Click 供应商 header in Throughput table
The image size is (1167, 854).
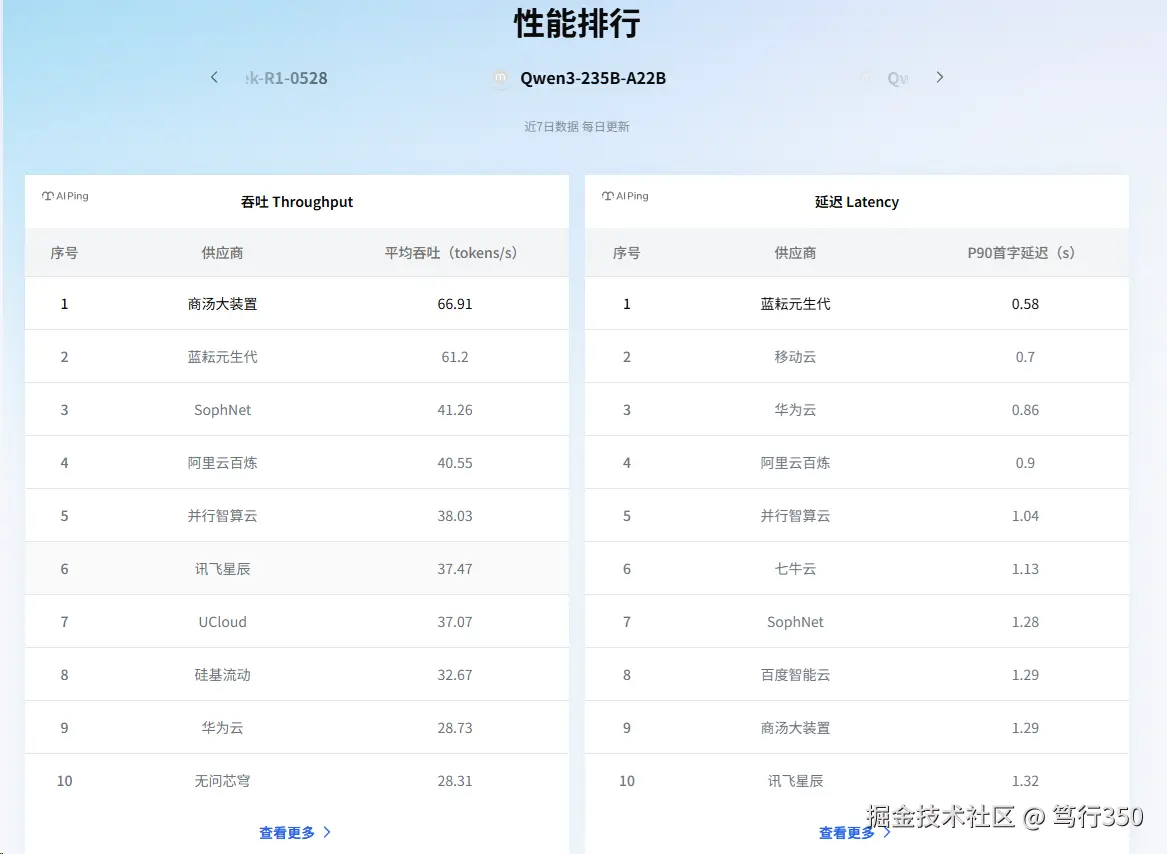(x=223, y=253)
